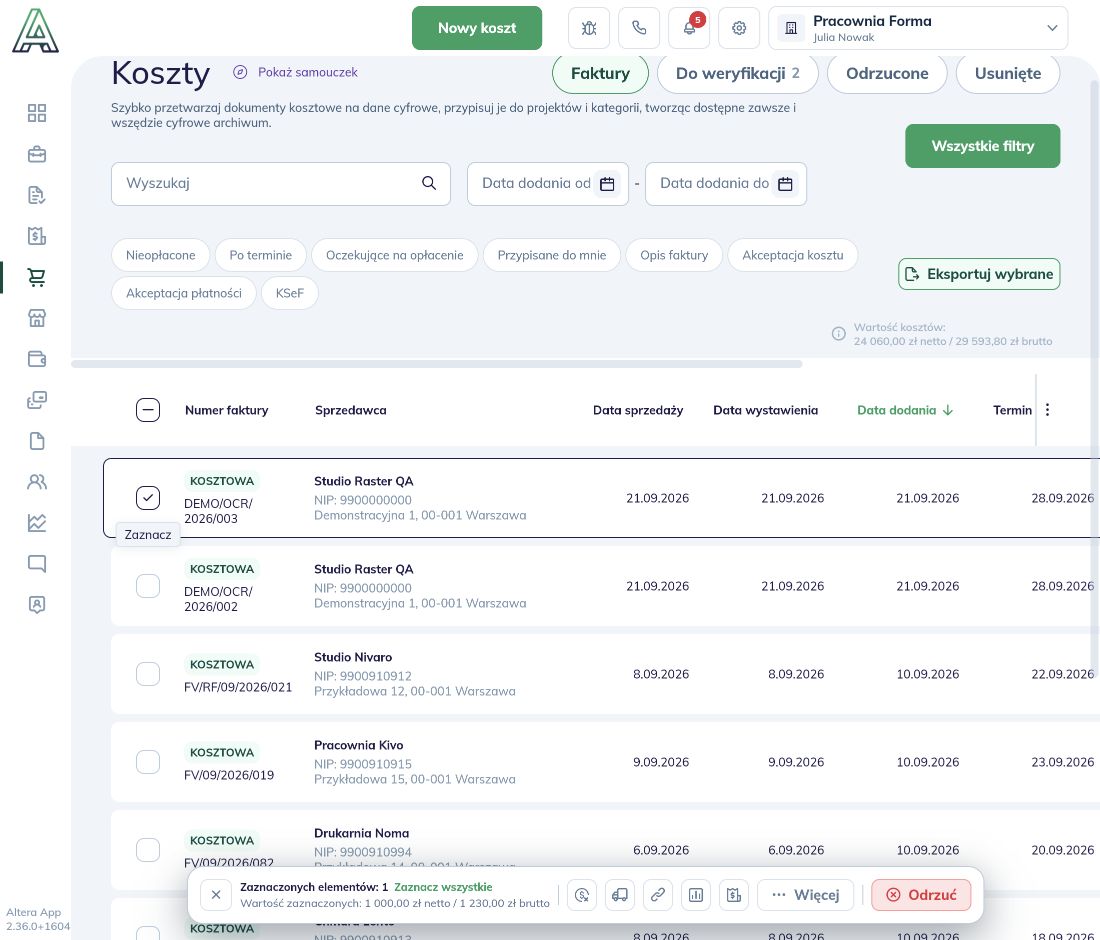
Task: Uncheck the DEMO/OCR/2026/003 invoice checkbox
Action: point(148,498)
